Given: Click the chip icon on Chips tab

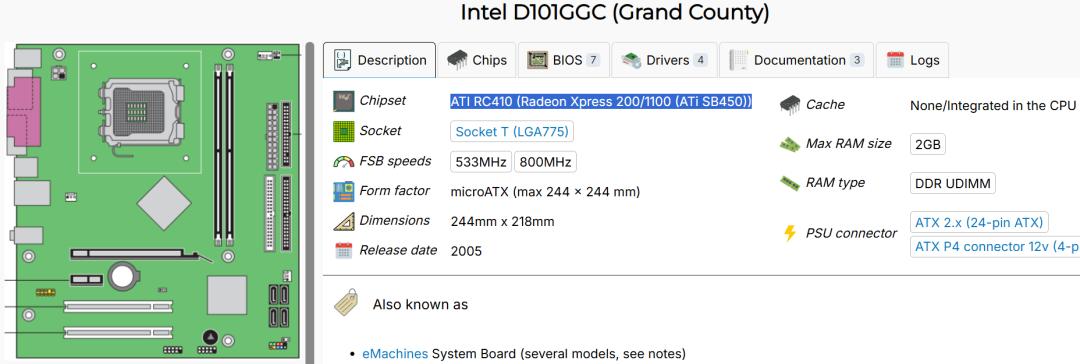Looking at the screenshot, I should [457, 60].
